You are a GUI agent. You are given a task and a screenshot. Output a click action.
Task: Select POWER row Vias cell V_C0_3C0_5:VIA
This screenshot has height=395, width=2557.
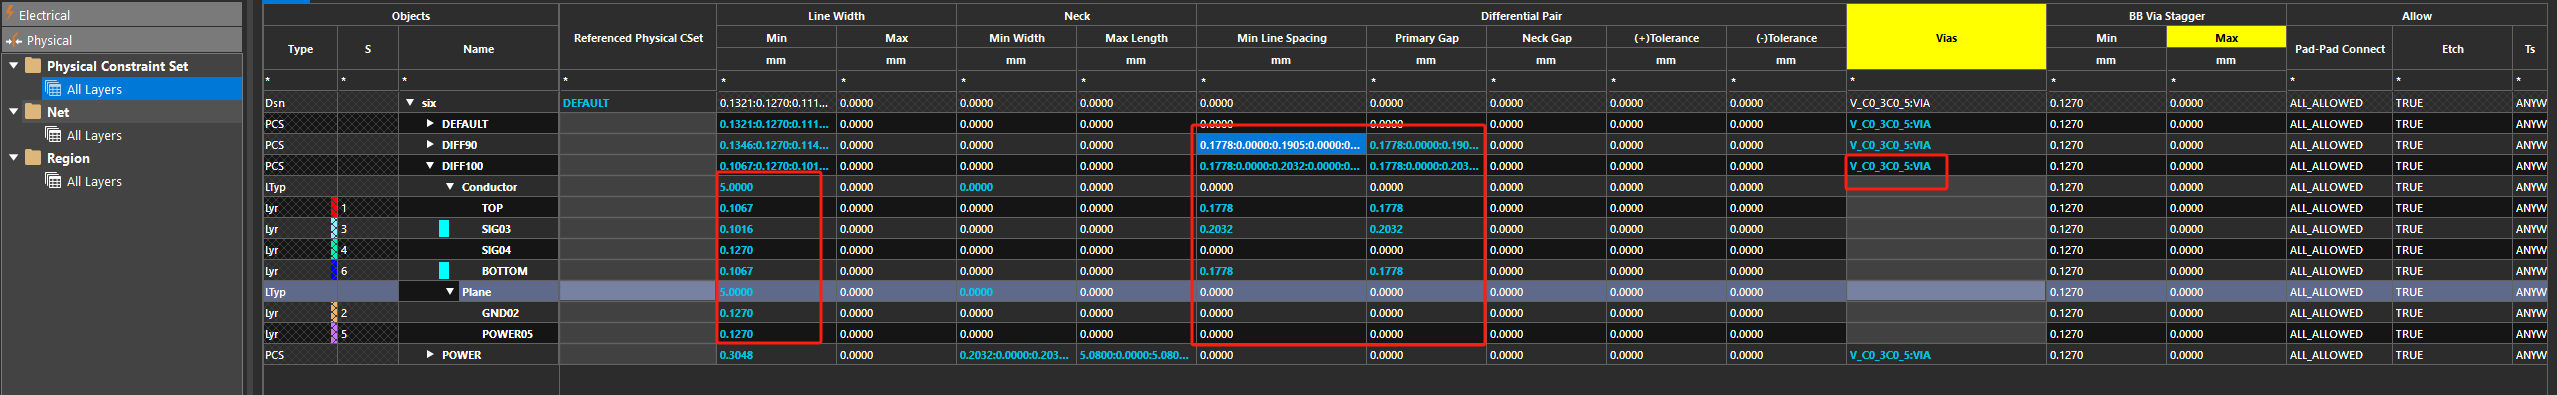1945,354
